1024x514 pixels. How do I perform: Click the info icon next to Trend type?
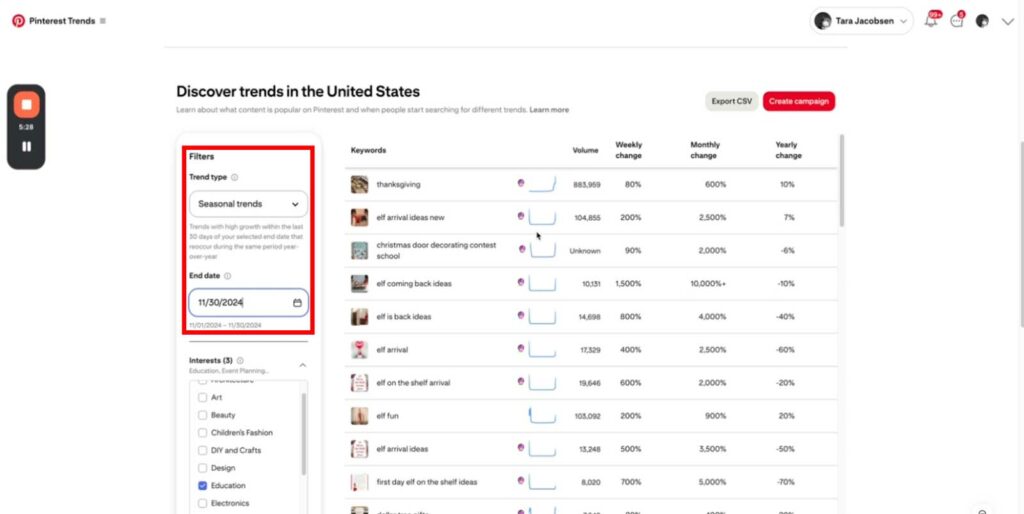pyautogui.click(x=234, y=177)
